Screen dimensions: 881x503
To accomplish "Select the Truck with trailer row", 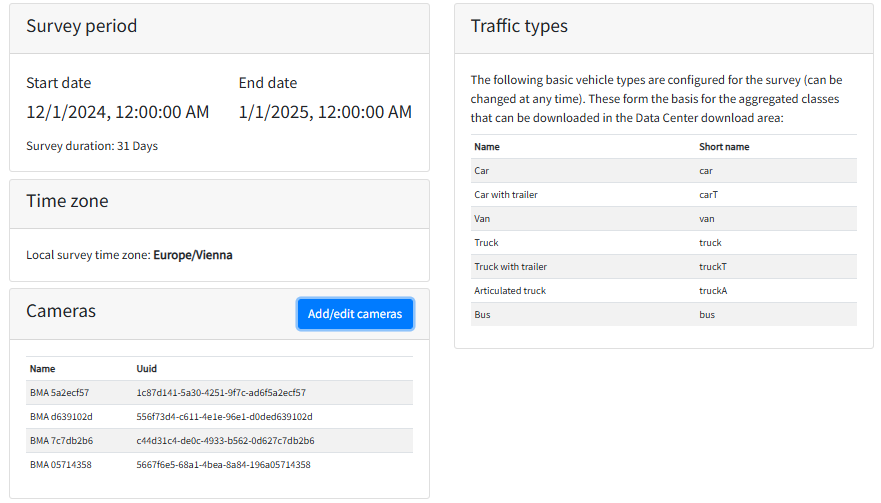I will coord(664,267).
